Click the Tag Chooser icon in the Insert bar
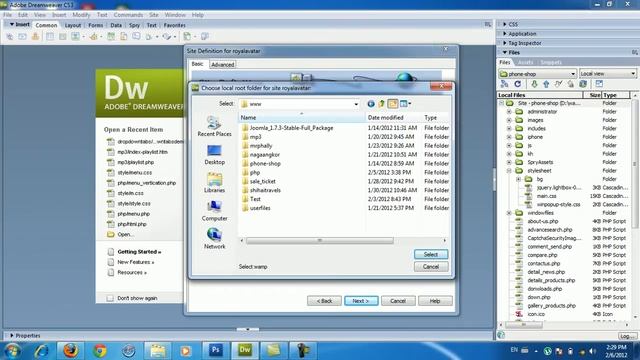Image resolution: width=640 pixels, height=360 pixels. click(x=204, y=37)
